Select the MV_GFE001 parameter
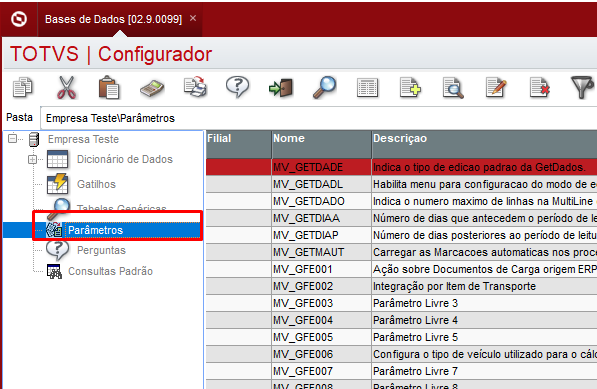The image size is (597, 389). [303, 269]
